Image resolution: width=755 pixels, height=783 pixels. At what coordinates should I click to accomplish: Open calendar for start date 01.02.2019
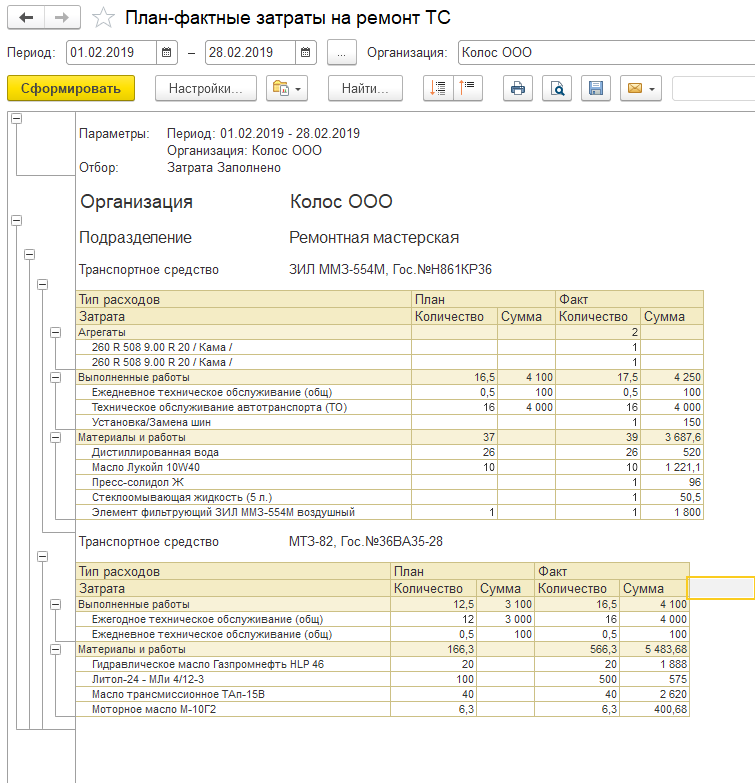click(167, 52)
